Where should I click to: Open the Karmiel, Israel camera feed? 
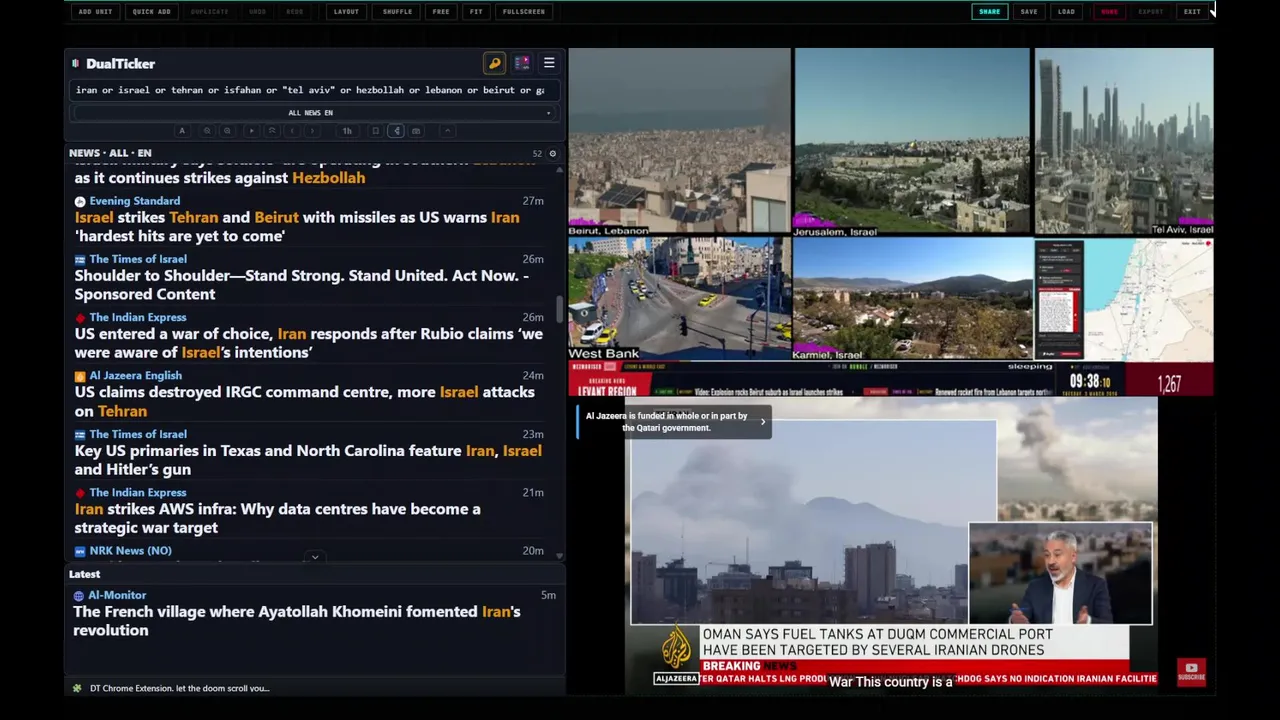coord(912,298)
